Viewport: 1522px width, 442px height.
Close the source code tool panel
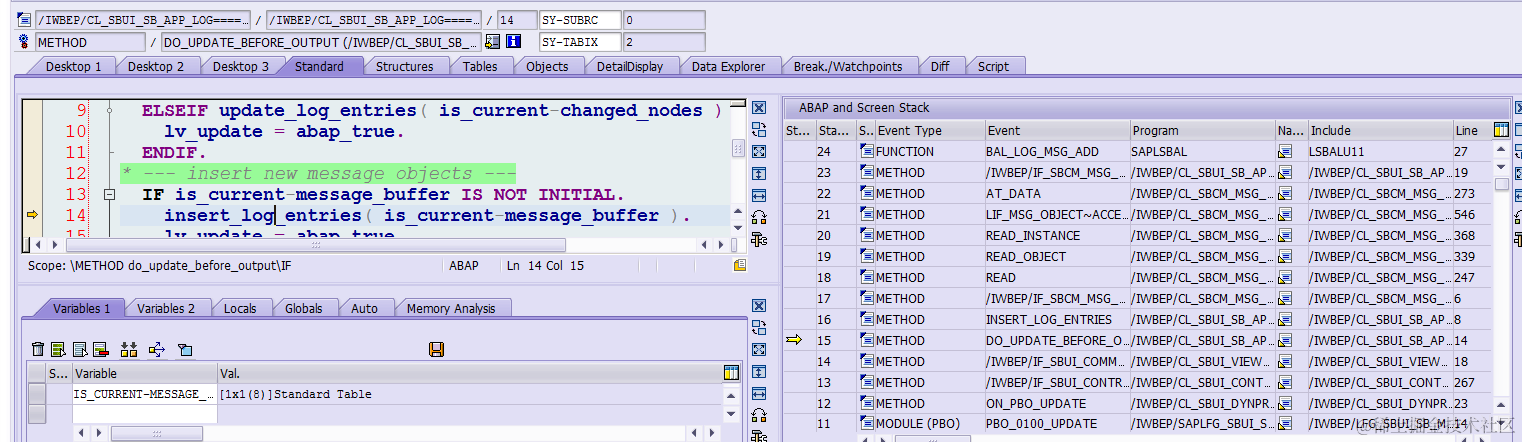759,108
